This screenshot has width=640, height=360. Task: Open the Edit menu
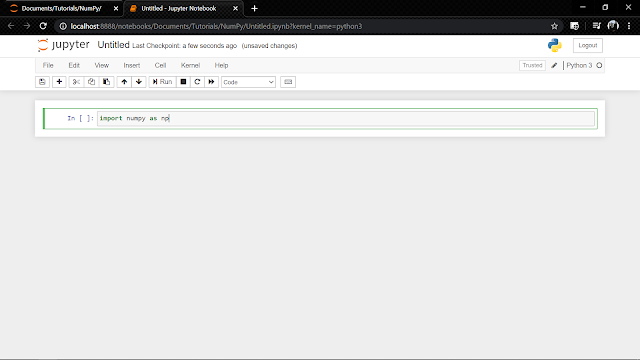tap(74, 65)
